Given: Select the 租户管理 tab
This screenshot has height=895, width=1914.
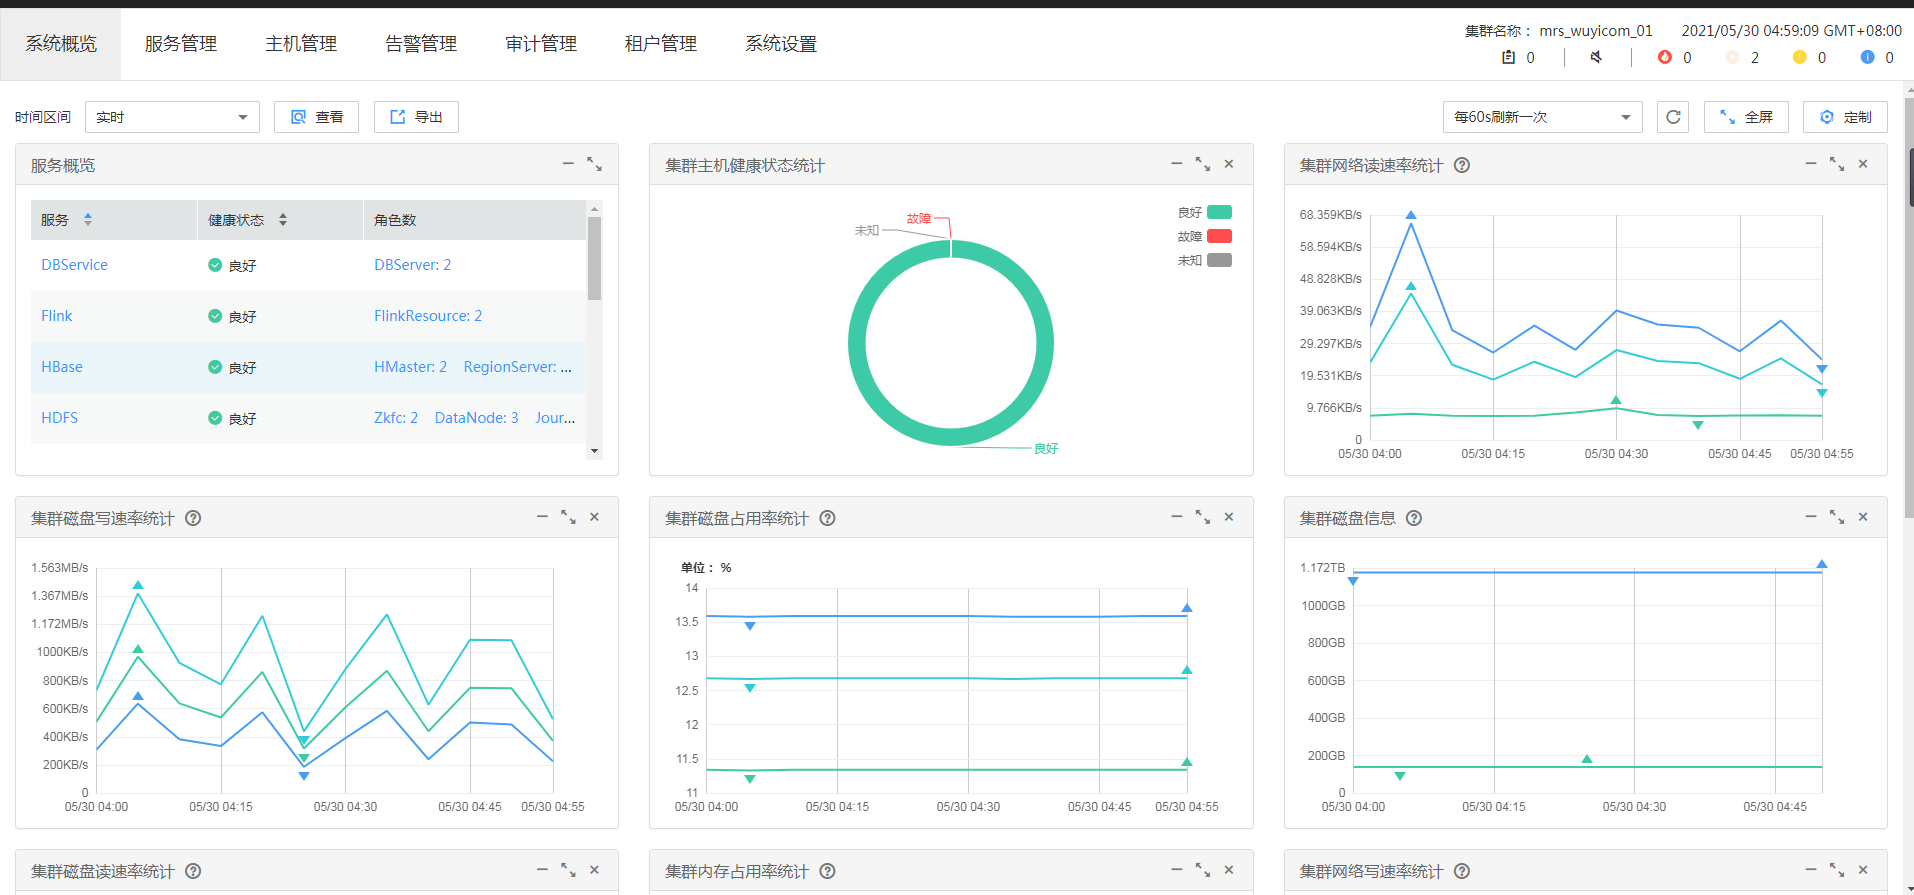Looking at the screenshot, I should tap(661, 44).
